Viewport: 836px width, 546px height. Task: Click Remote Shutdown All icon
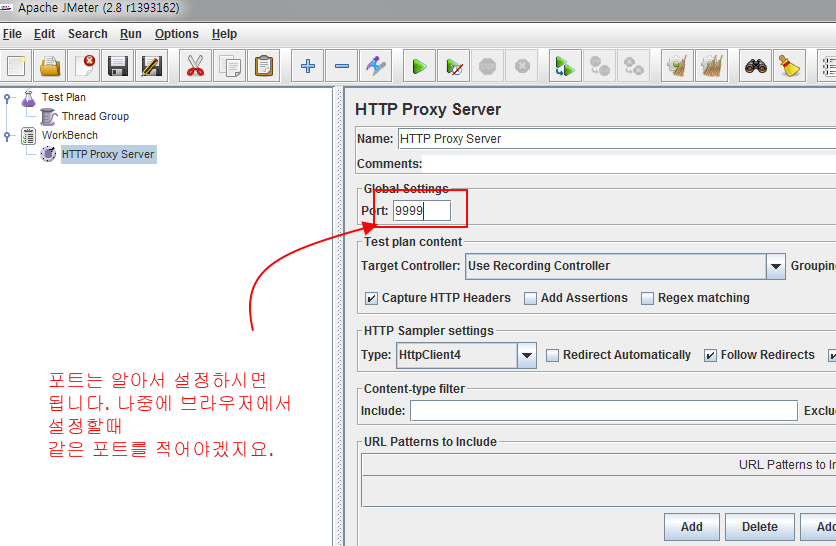[633, 67]
